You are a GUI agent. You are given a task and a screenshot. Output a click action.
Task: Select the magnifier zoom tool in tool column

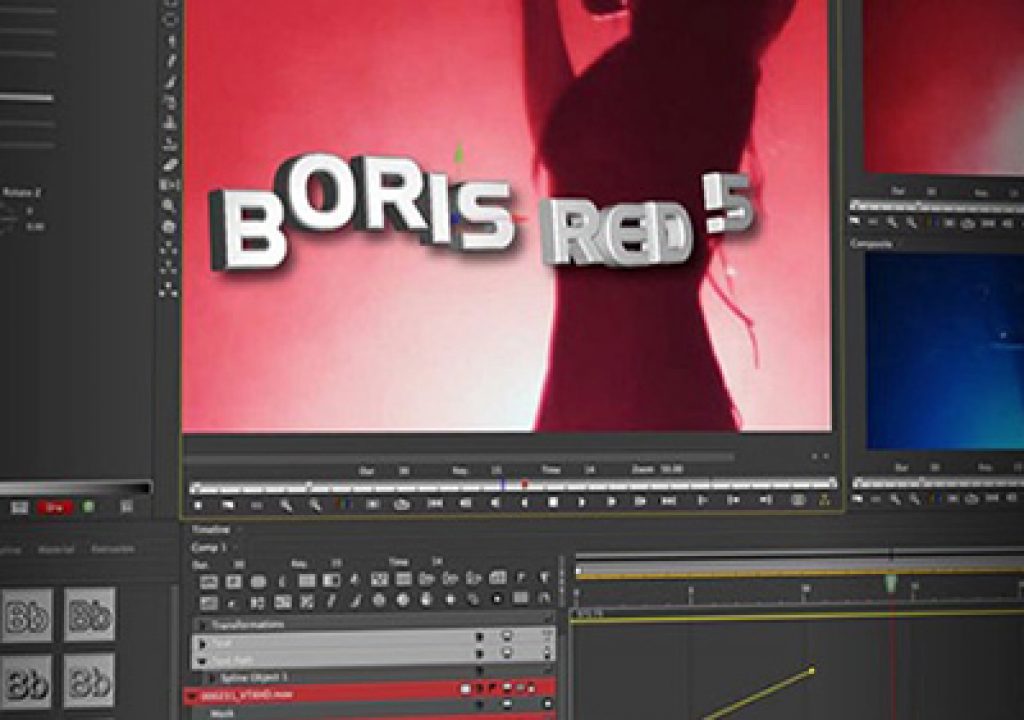[x=169, y=206]
